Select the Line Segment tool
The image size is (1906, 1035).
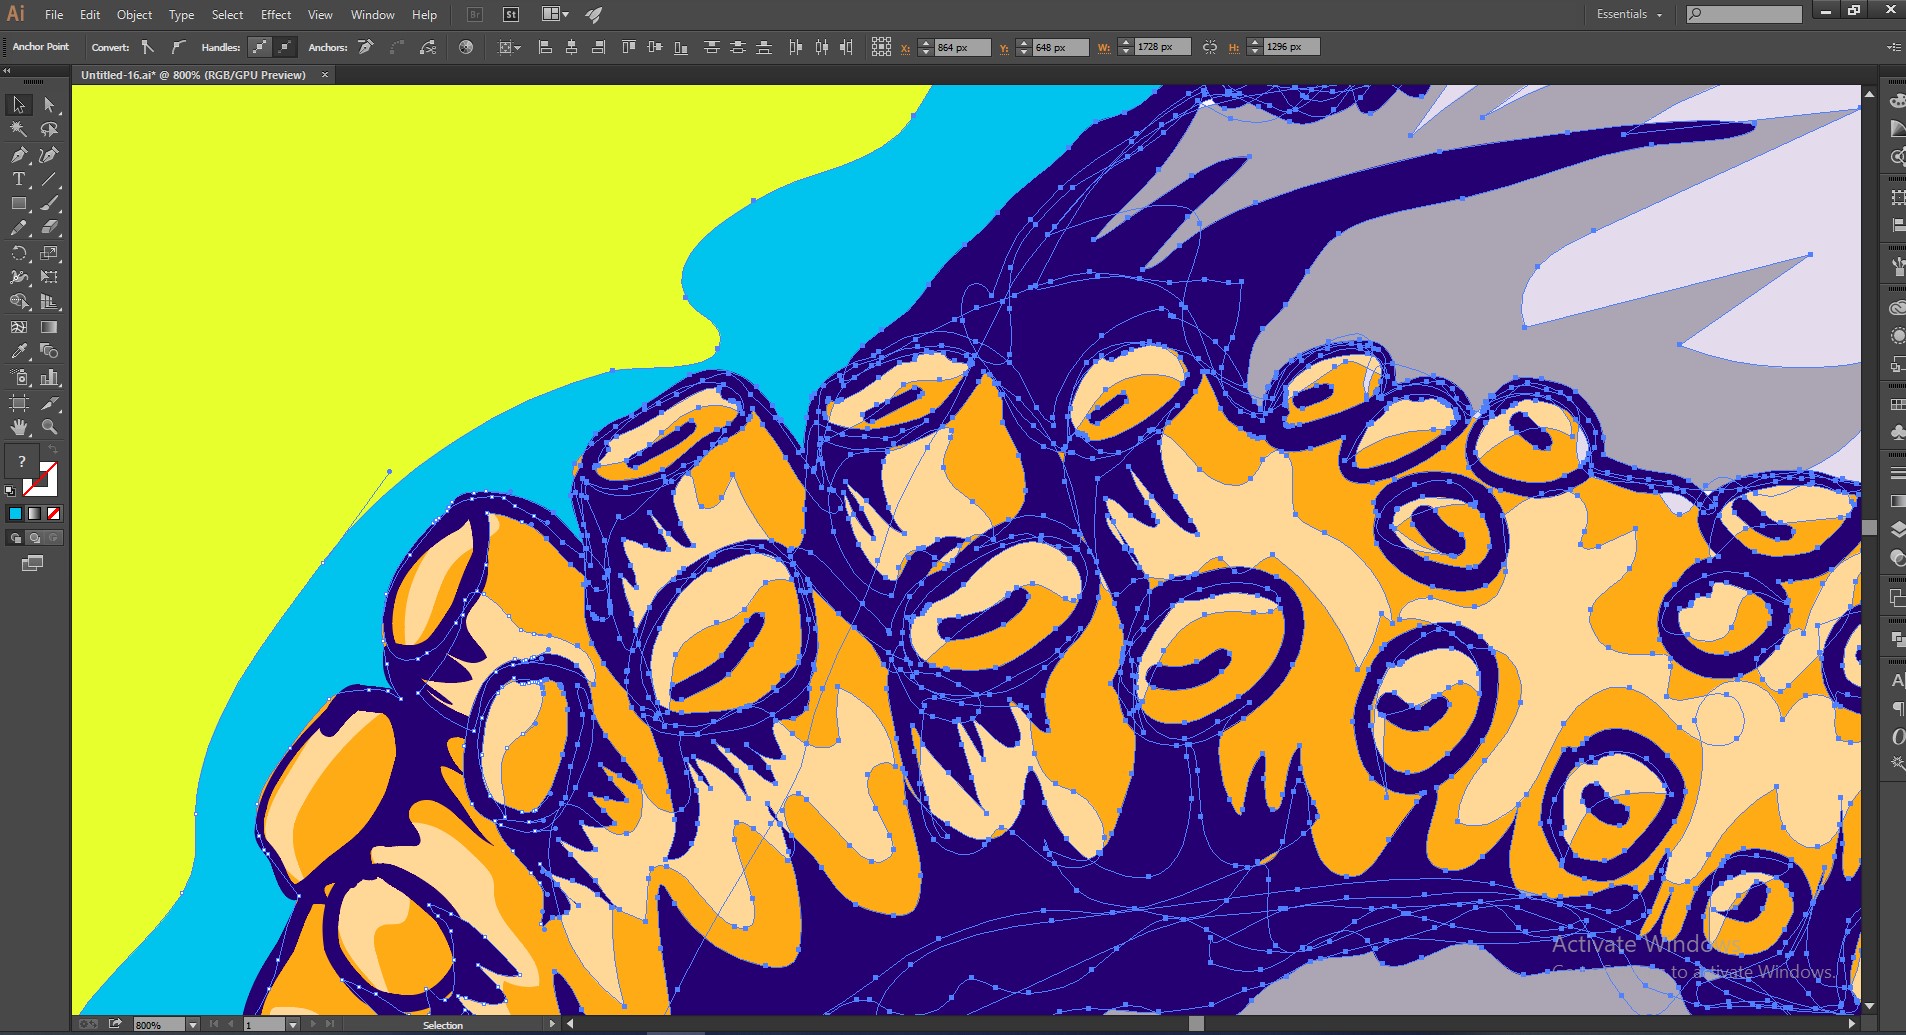pos(49,179)
